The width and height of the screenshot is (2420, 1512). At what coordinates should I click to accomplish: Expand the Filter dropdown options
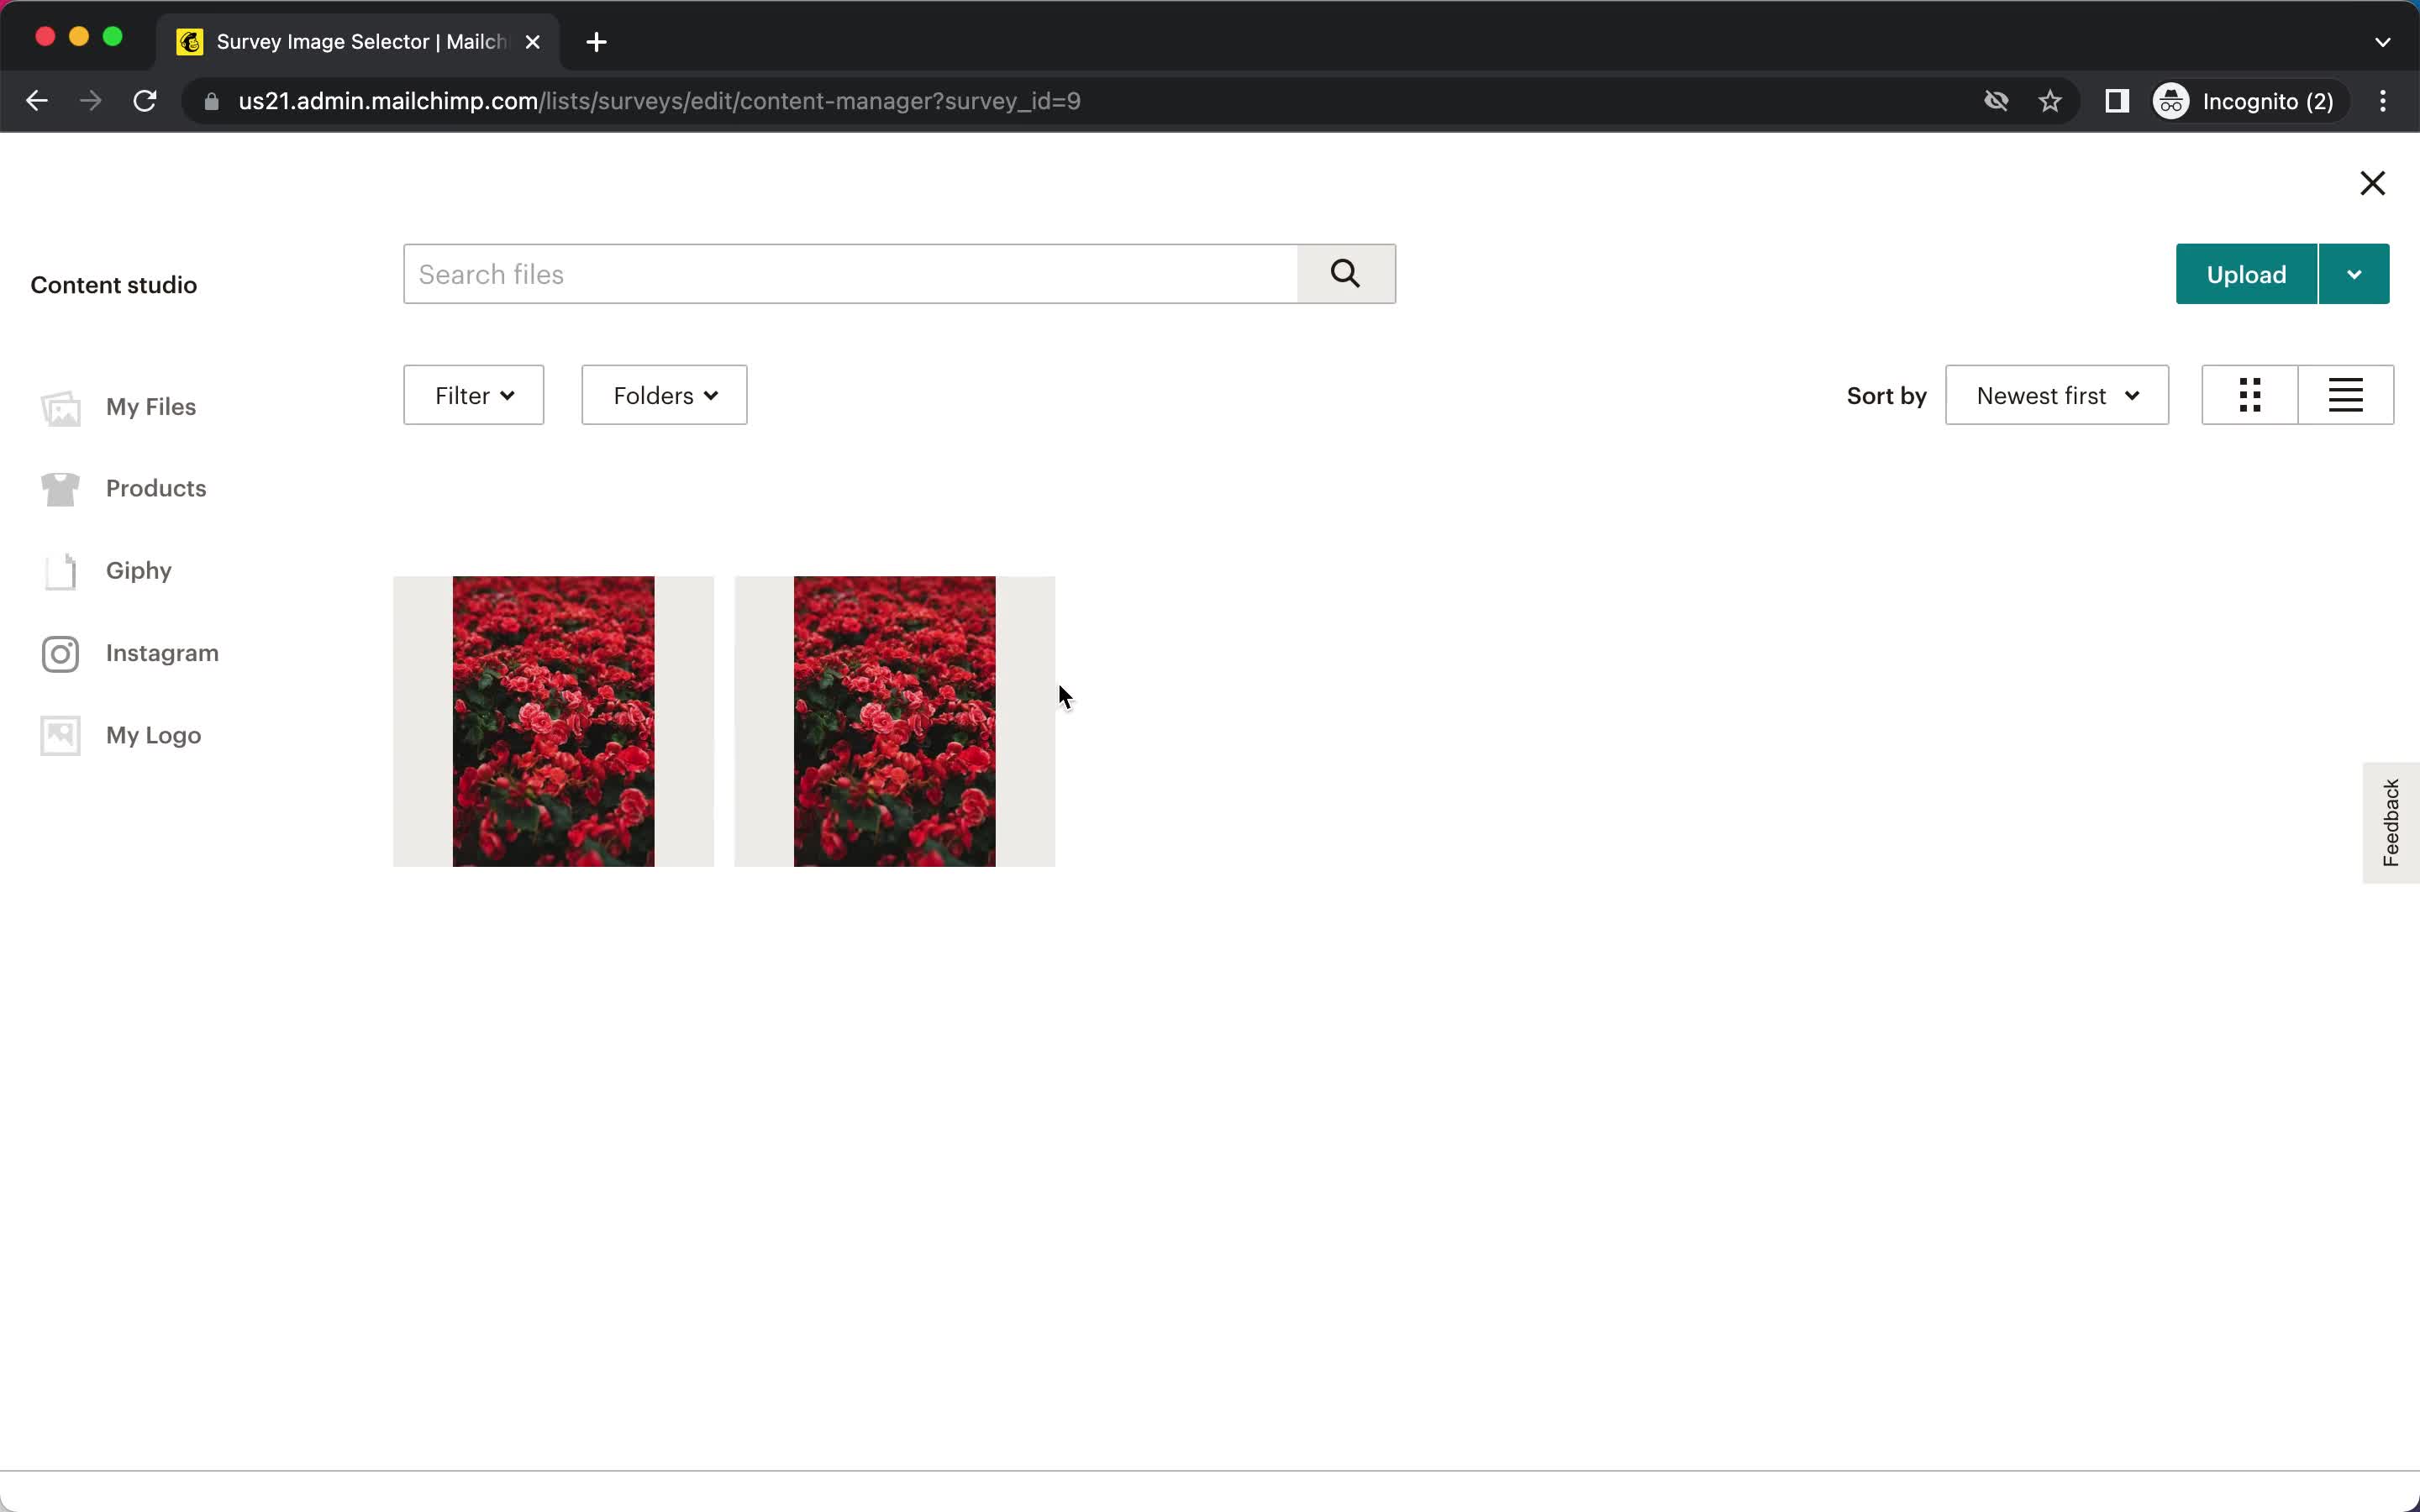tap(472, 396)
